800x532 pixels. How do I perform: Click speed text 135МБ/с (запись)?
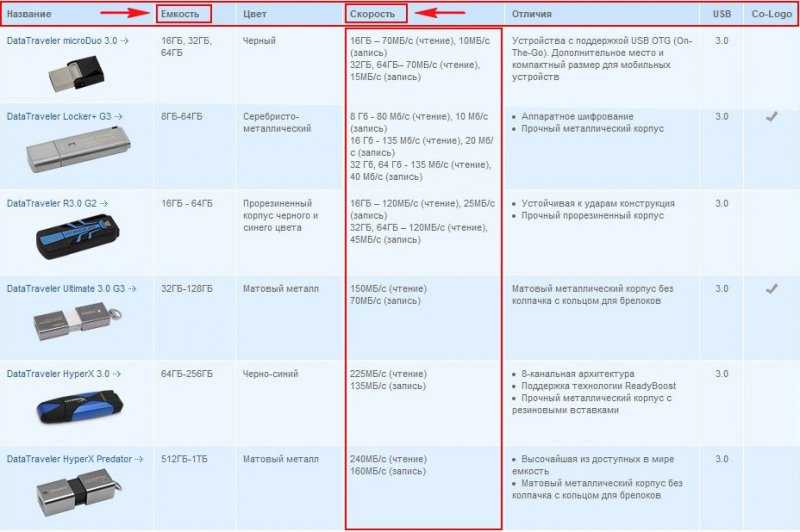pos(388,386)
